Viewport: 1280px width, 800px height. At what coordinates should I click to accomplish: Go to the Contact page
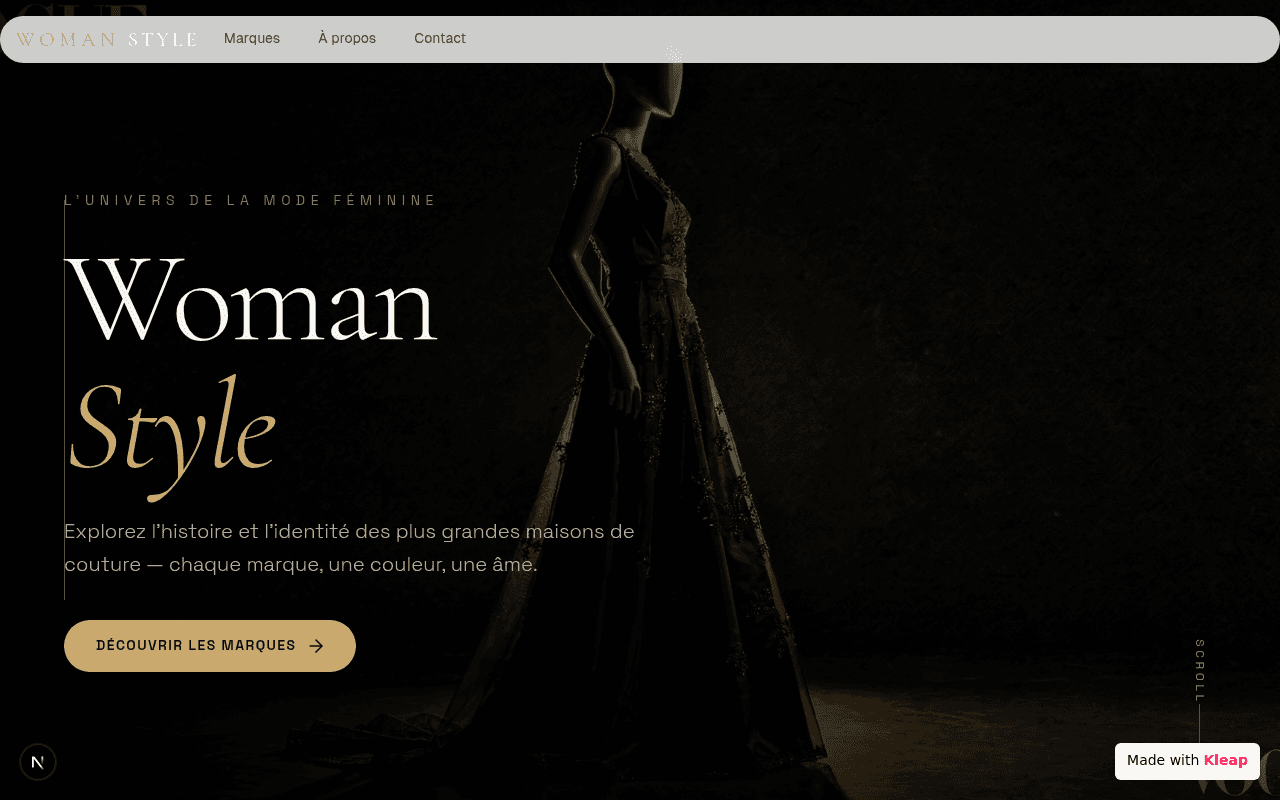coord(440,38)
